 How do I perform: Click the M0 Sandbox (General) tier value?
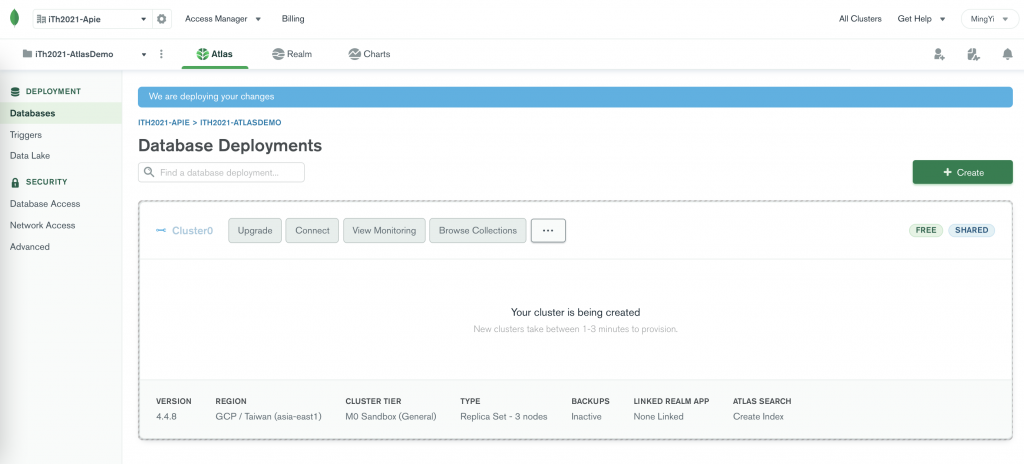click(391, 416)
